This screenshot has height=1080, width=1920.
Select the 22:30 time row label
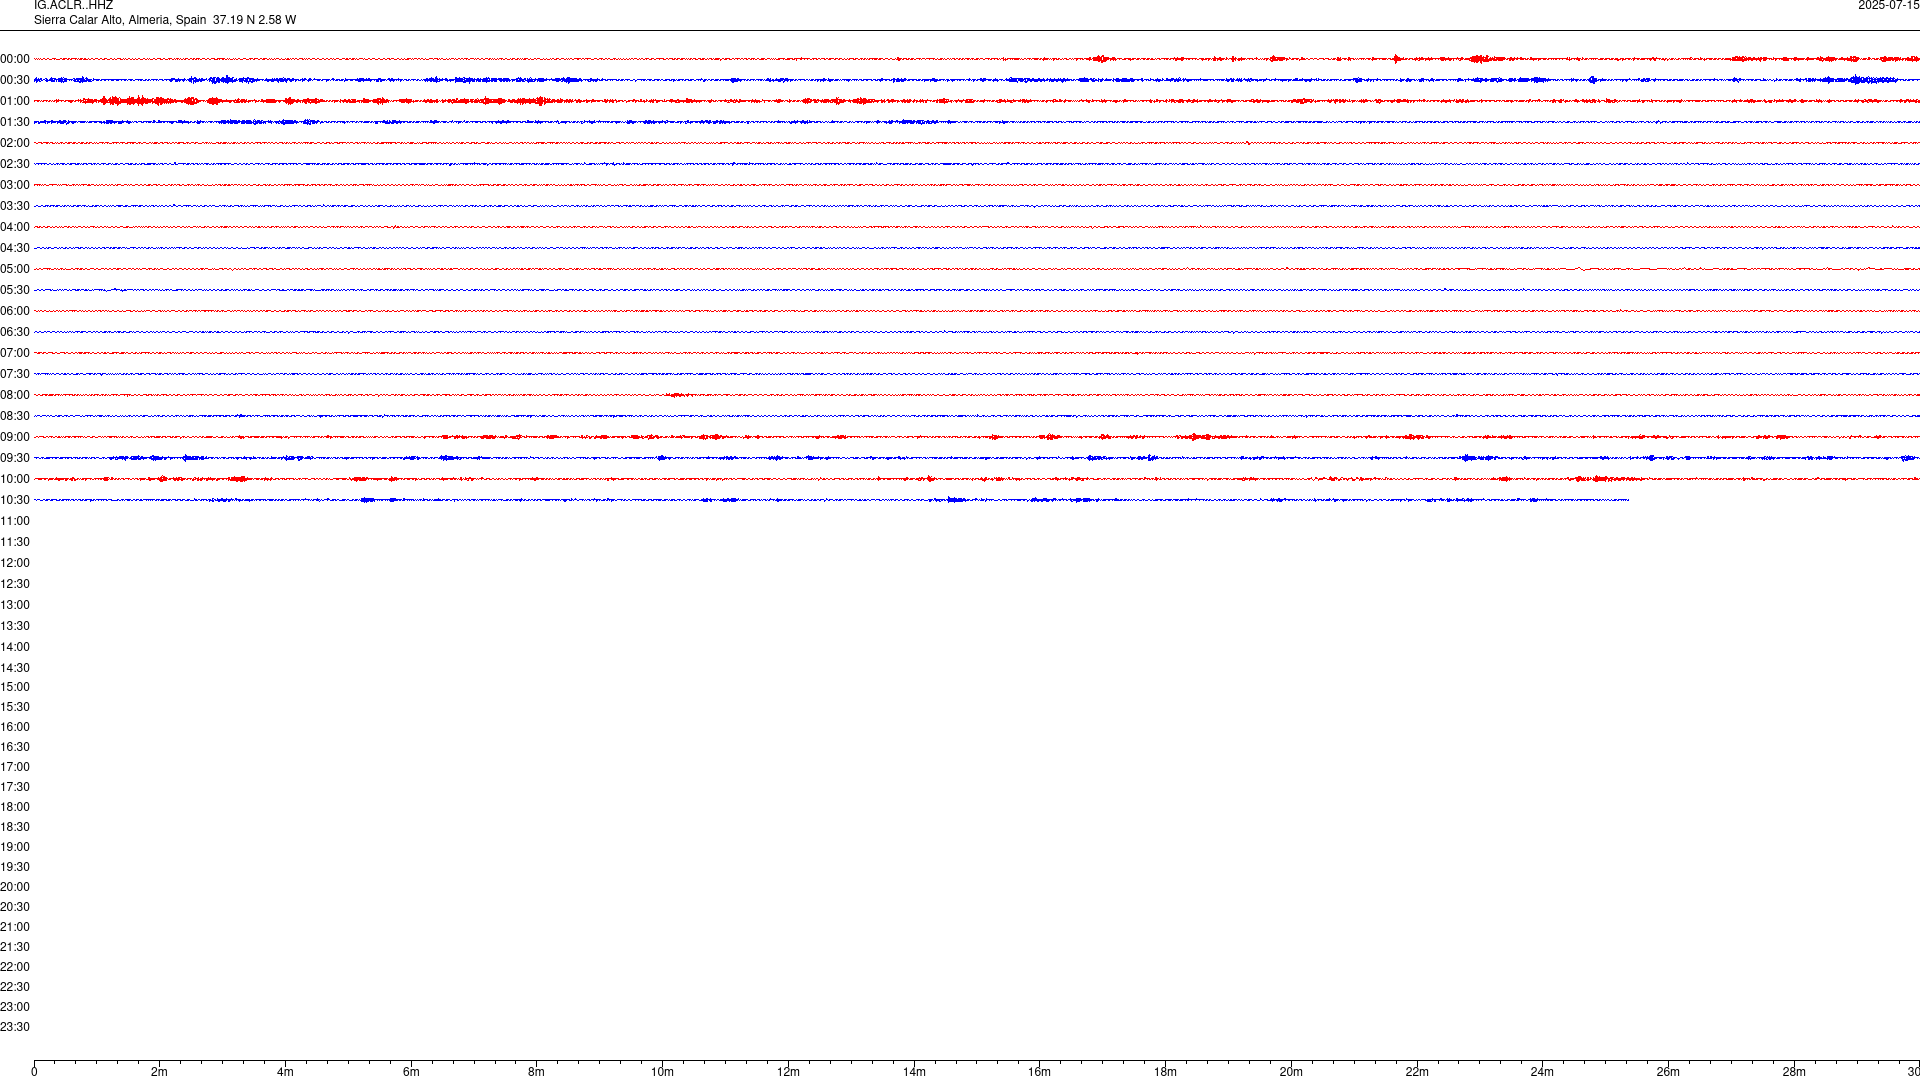pos(15,987)
